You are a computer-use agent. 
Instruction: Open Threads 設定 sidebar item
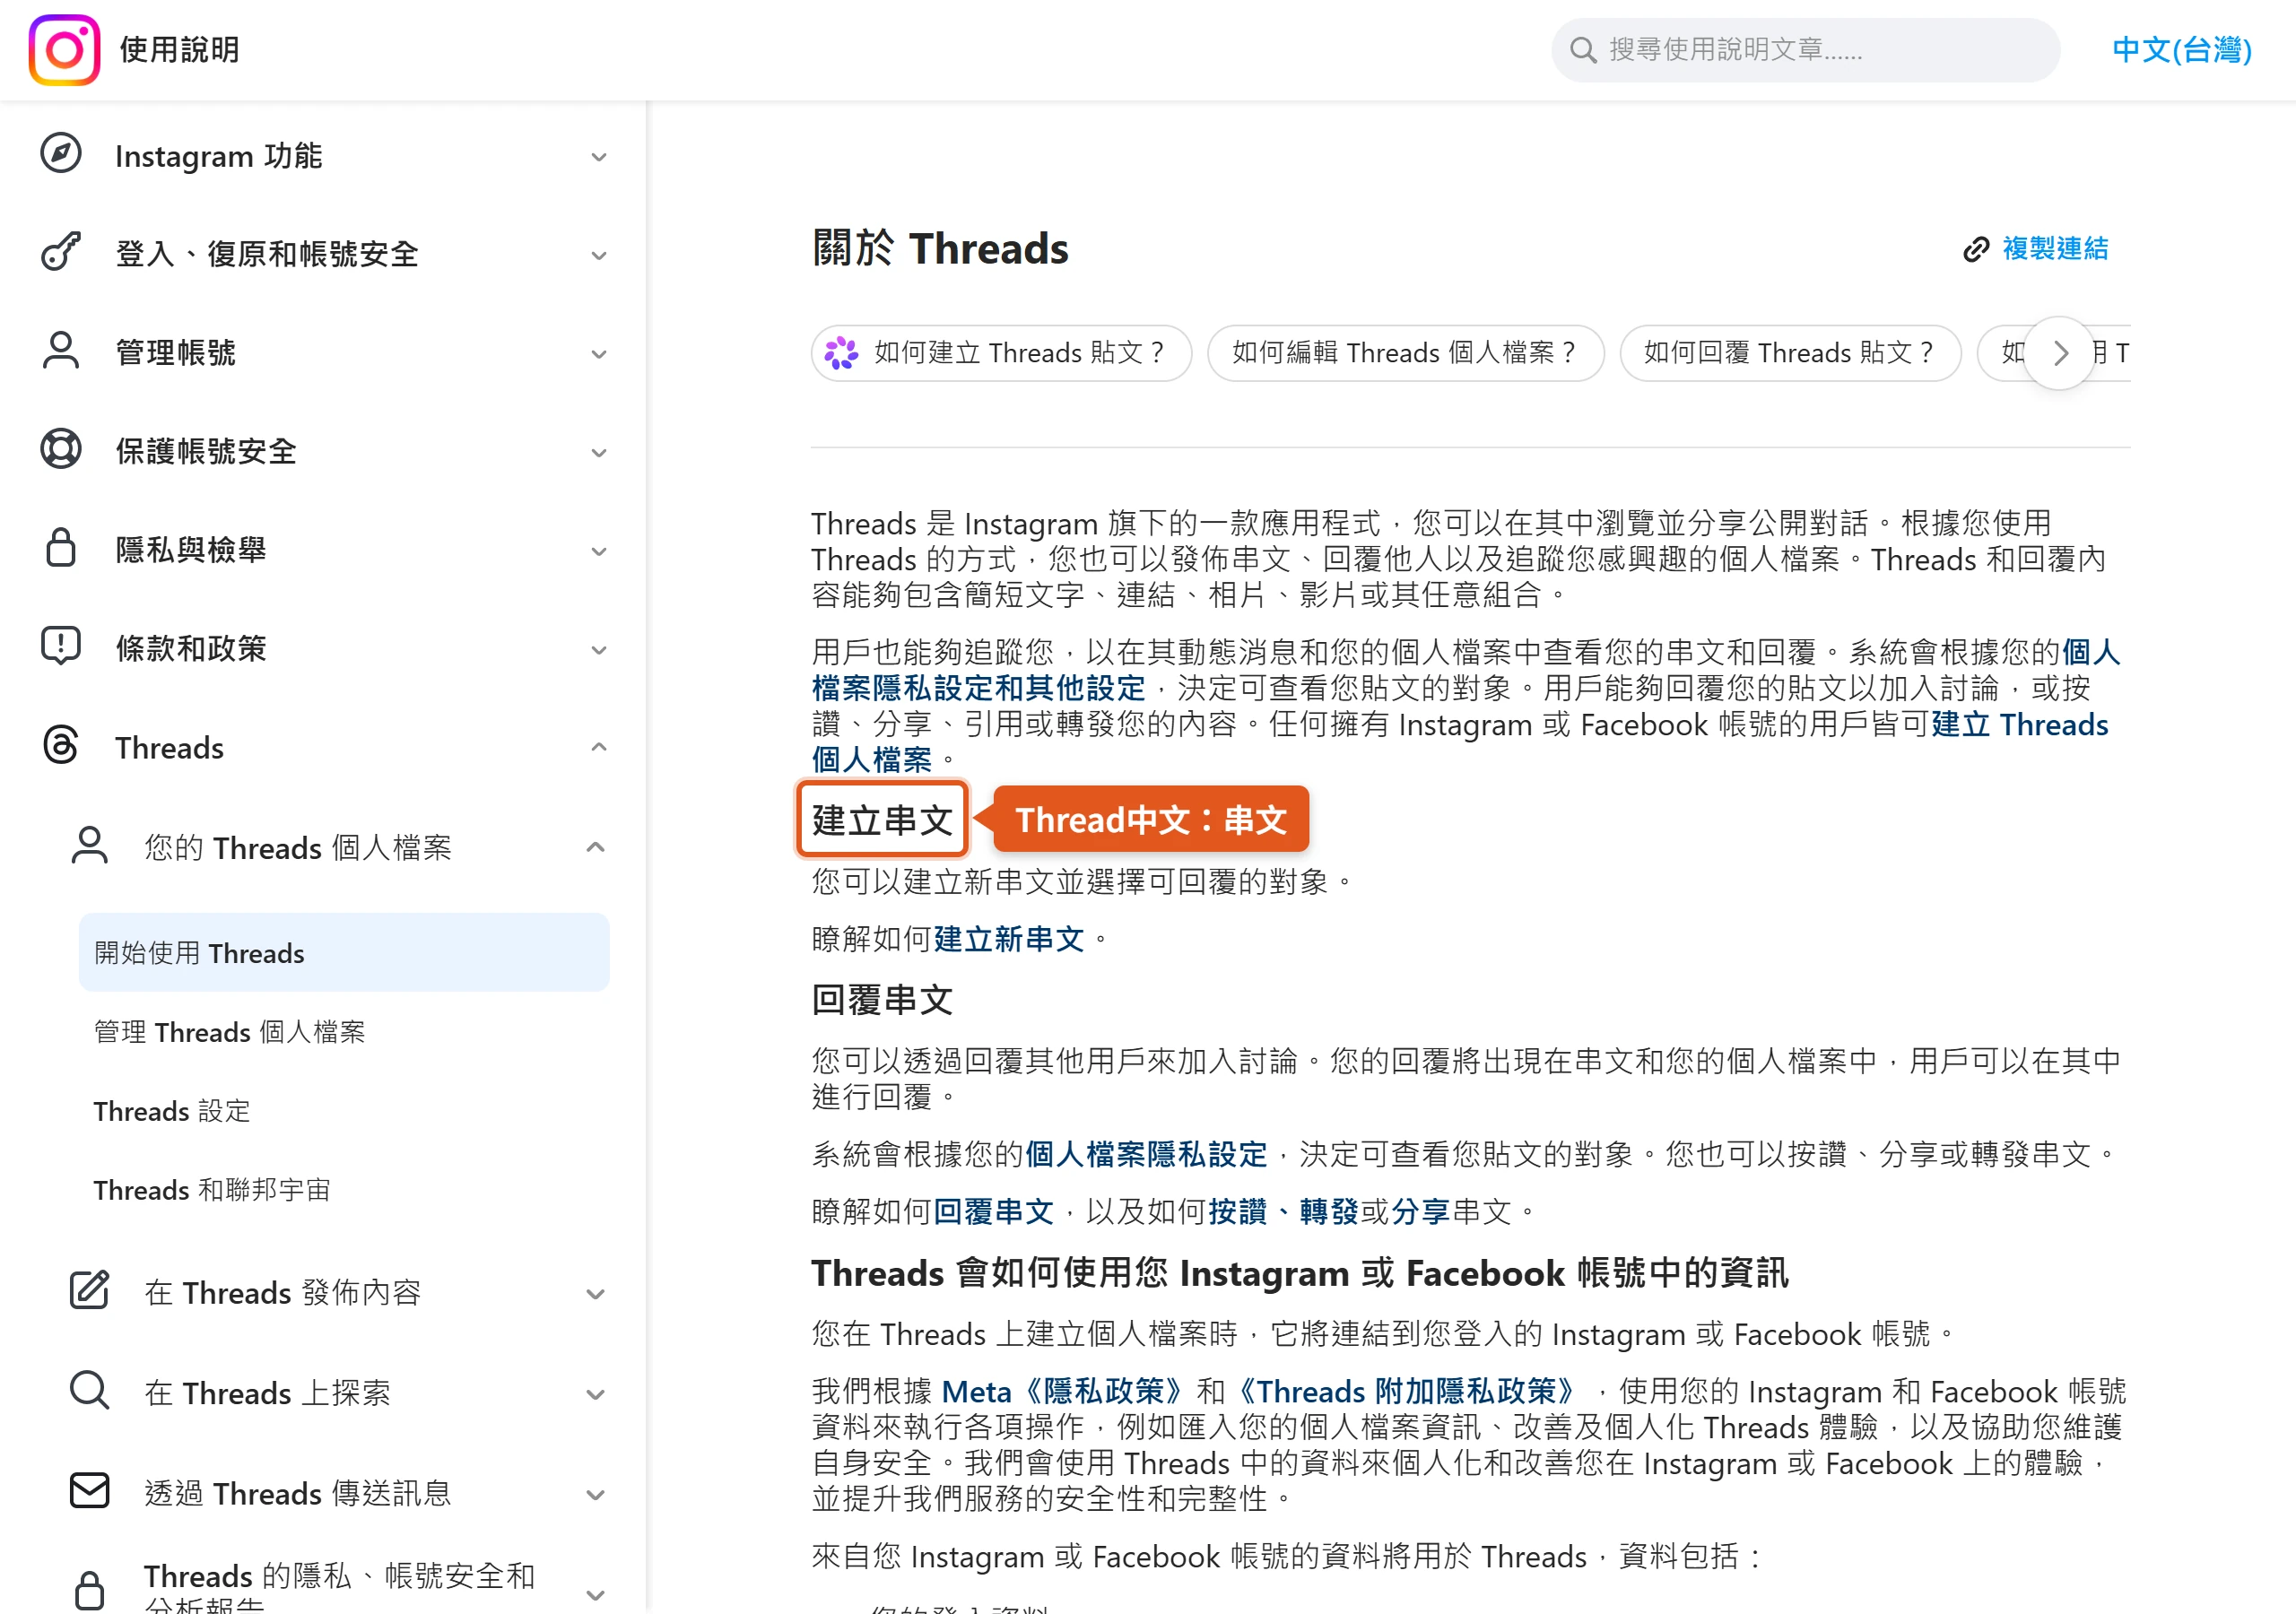171,1110
